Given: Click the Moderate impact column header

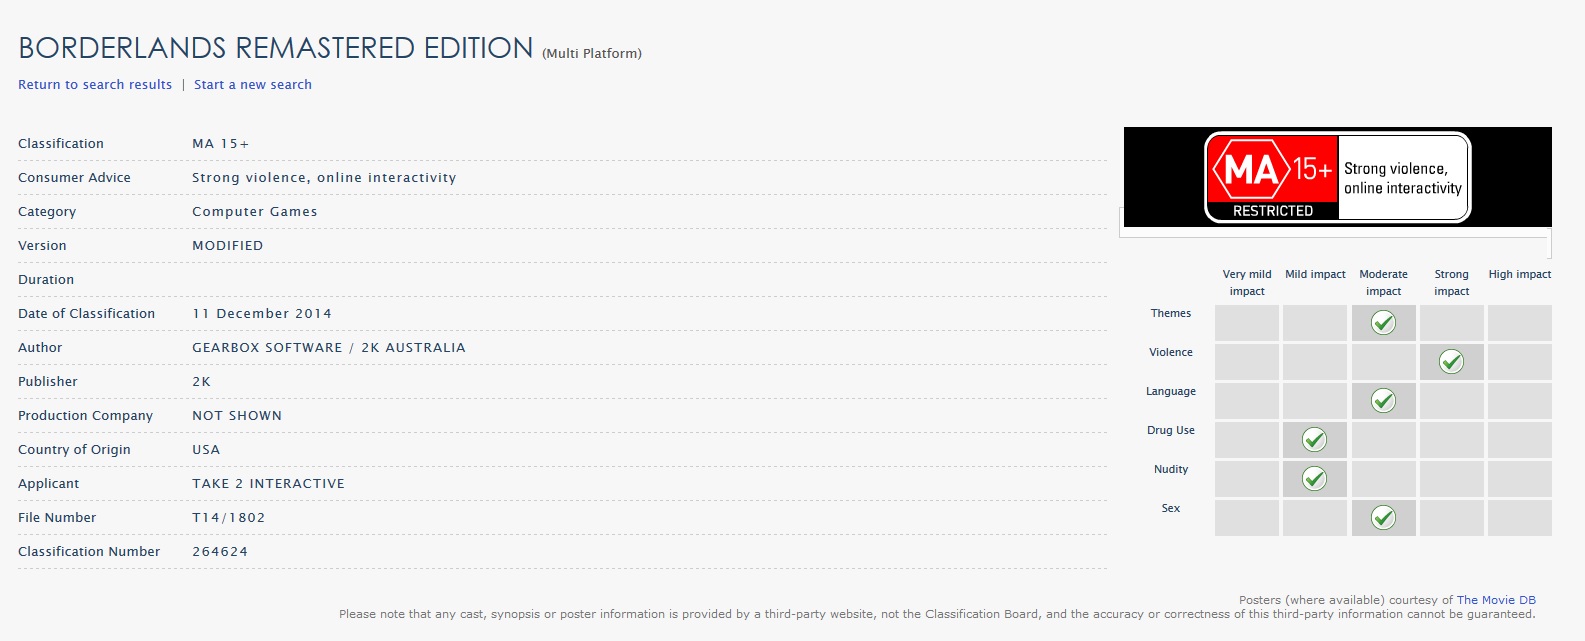Looking at the screenshot, I should (1383, 283).
